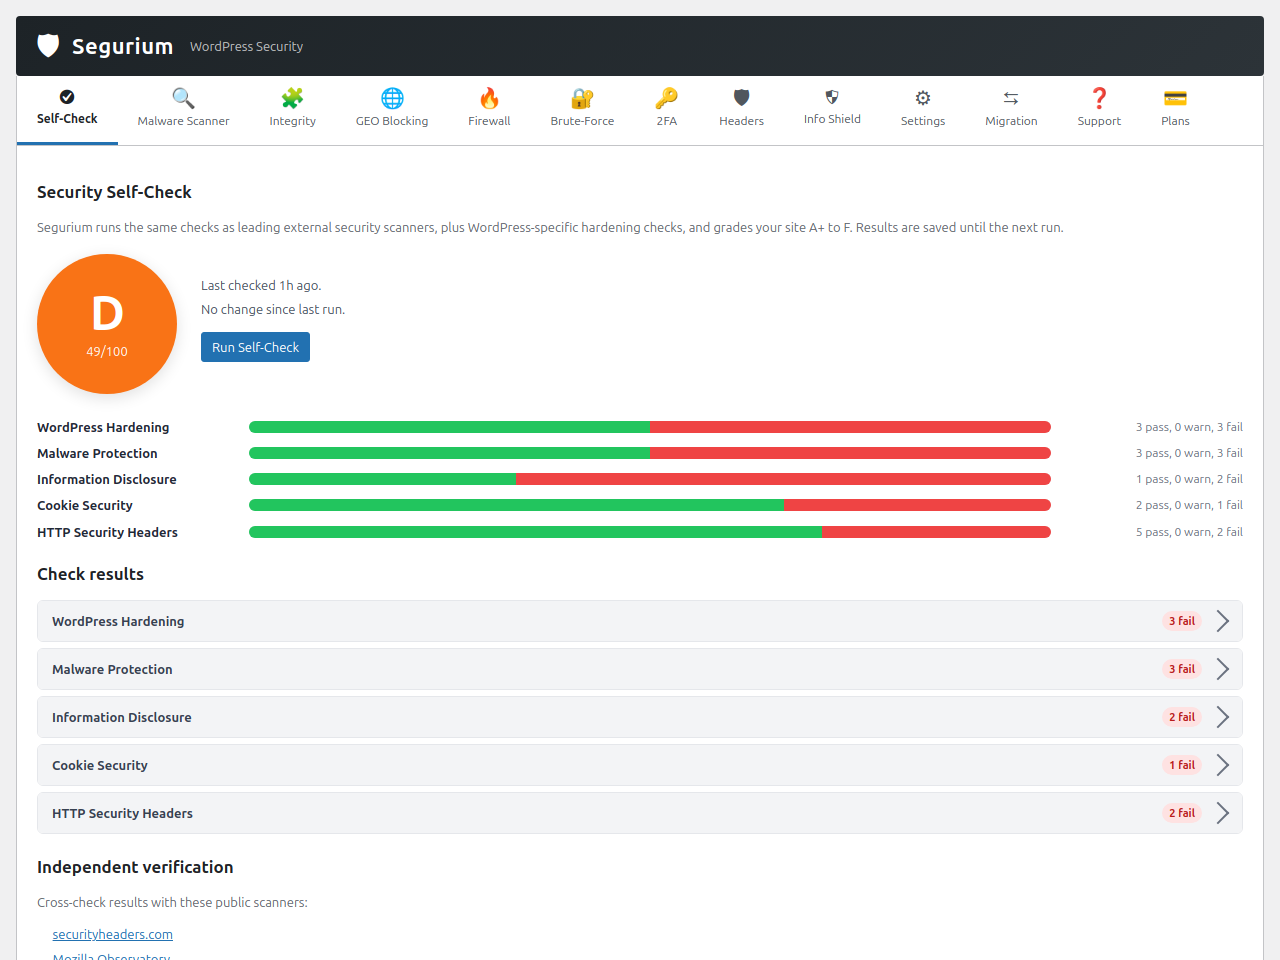Click the Malware Protection progress bar
This screenshot has height=960, width=1280.
650,453
